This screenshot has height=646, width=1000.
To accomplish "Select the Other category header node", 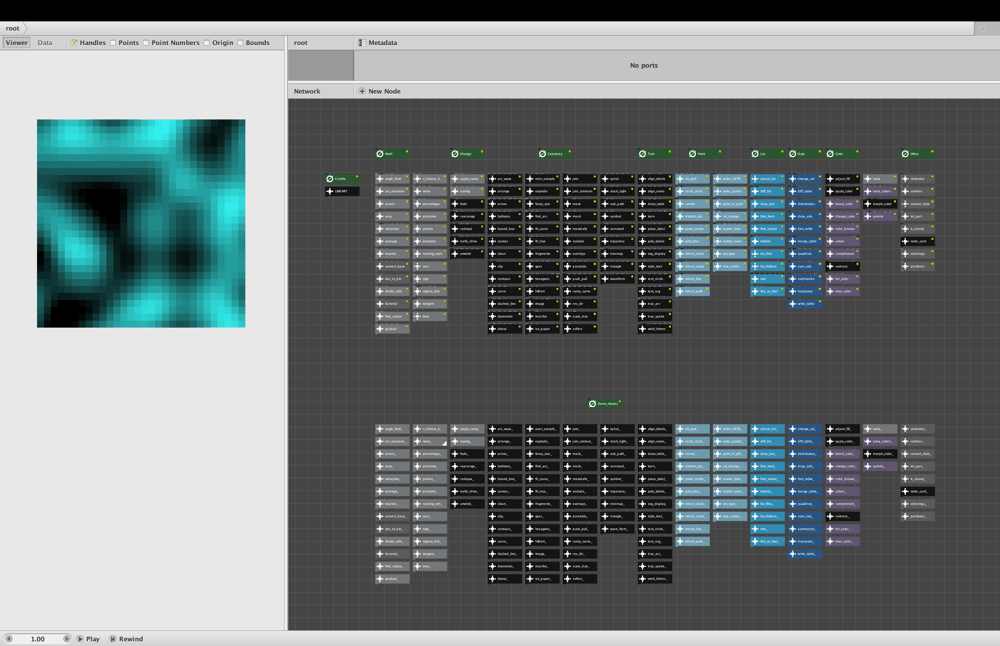I will pyautogui.click(x=918, y=154).
